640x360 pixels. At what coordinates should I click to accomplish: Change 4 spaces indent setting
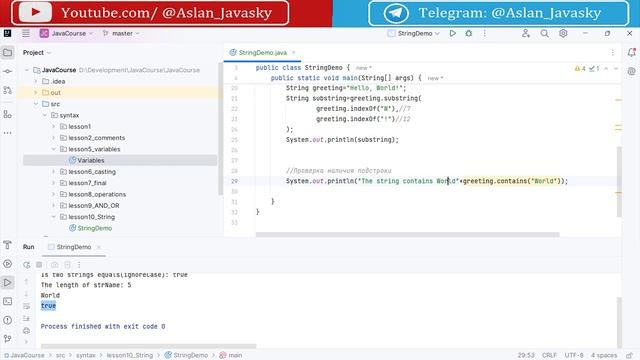click(x=604, y=356)
